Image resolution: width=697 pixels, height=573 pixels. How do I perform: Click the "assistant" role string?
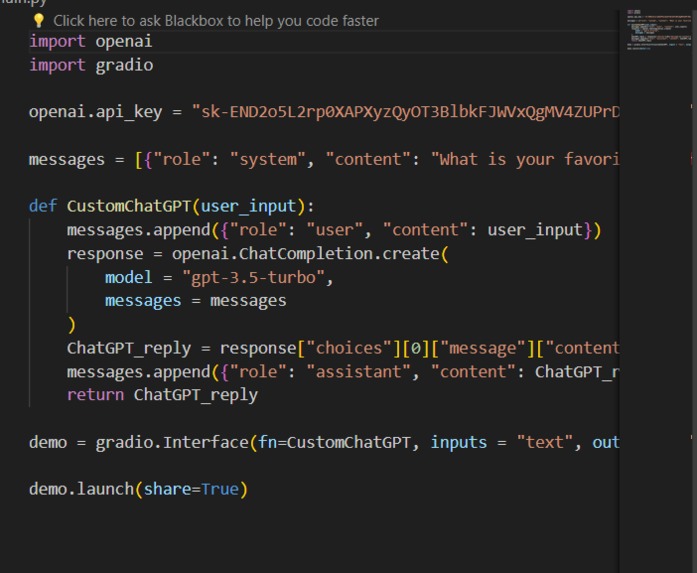(358, 372)
